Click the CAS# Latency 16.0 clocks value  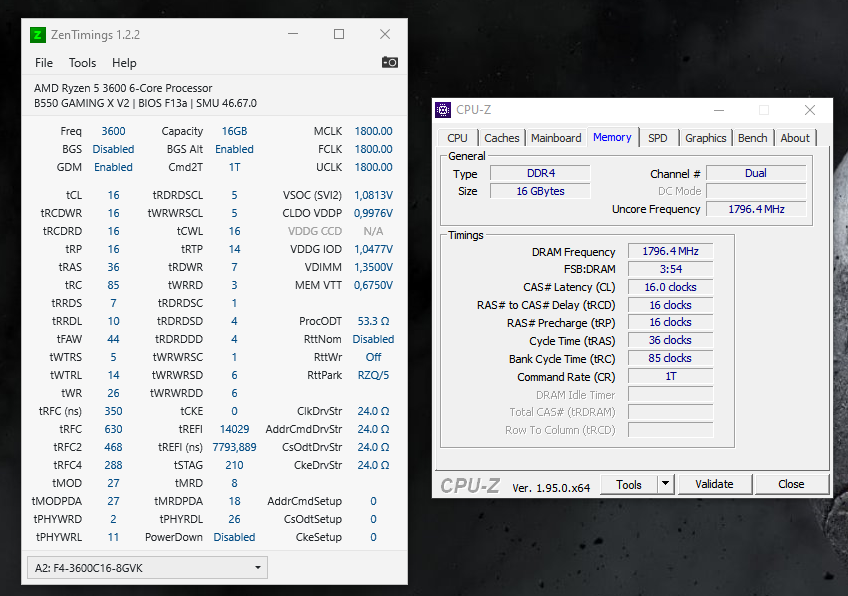click(670, 287)
